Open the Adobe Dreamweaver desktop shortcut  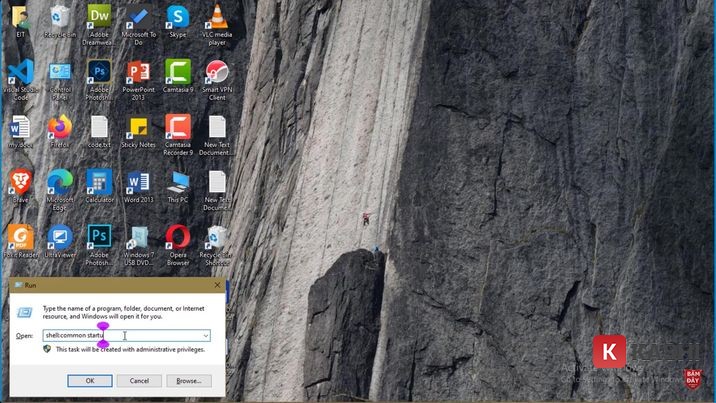tap(99, 17)
